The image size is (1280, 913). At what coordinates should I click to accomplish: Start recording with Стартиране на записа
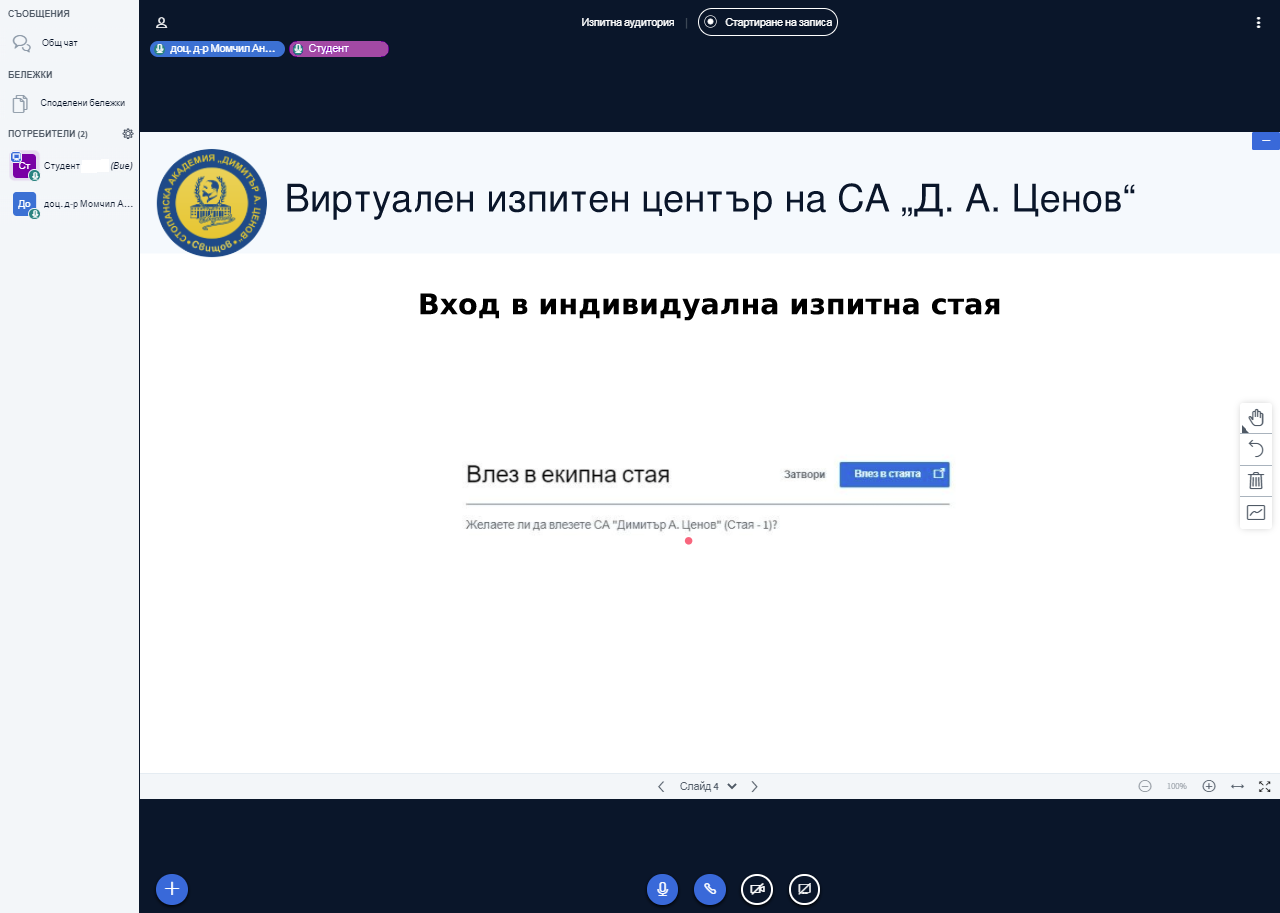767,22
